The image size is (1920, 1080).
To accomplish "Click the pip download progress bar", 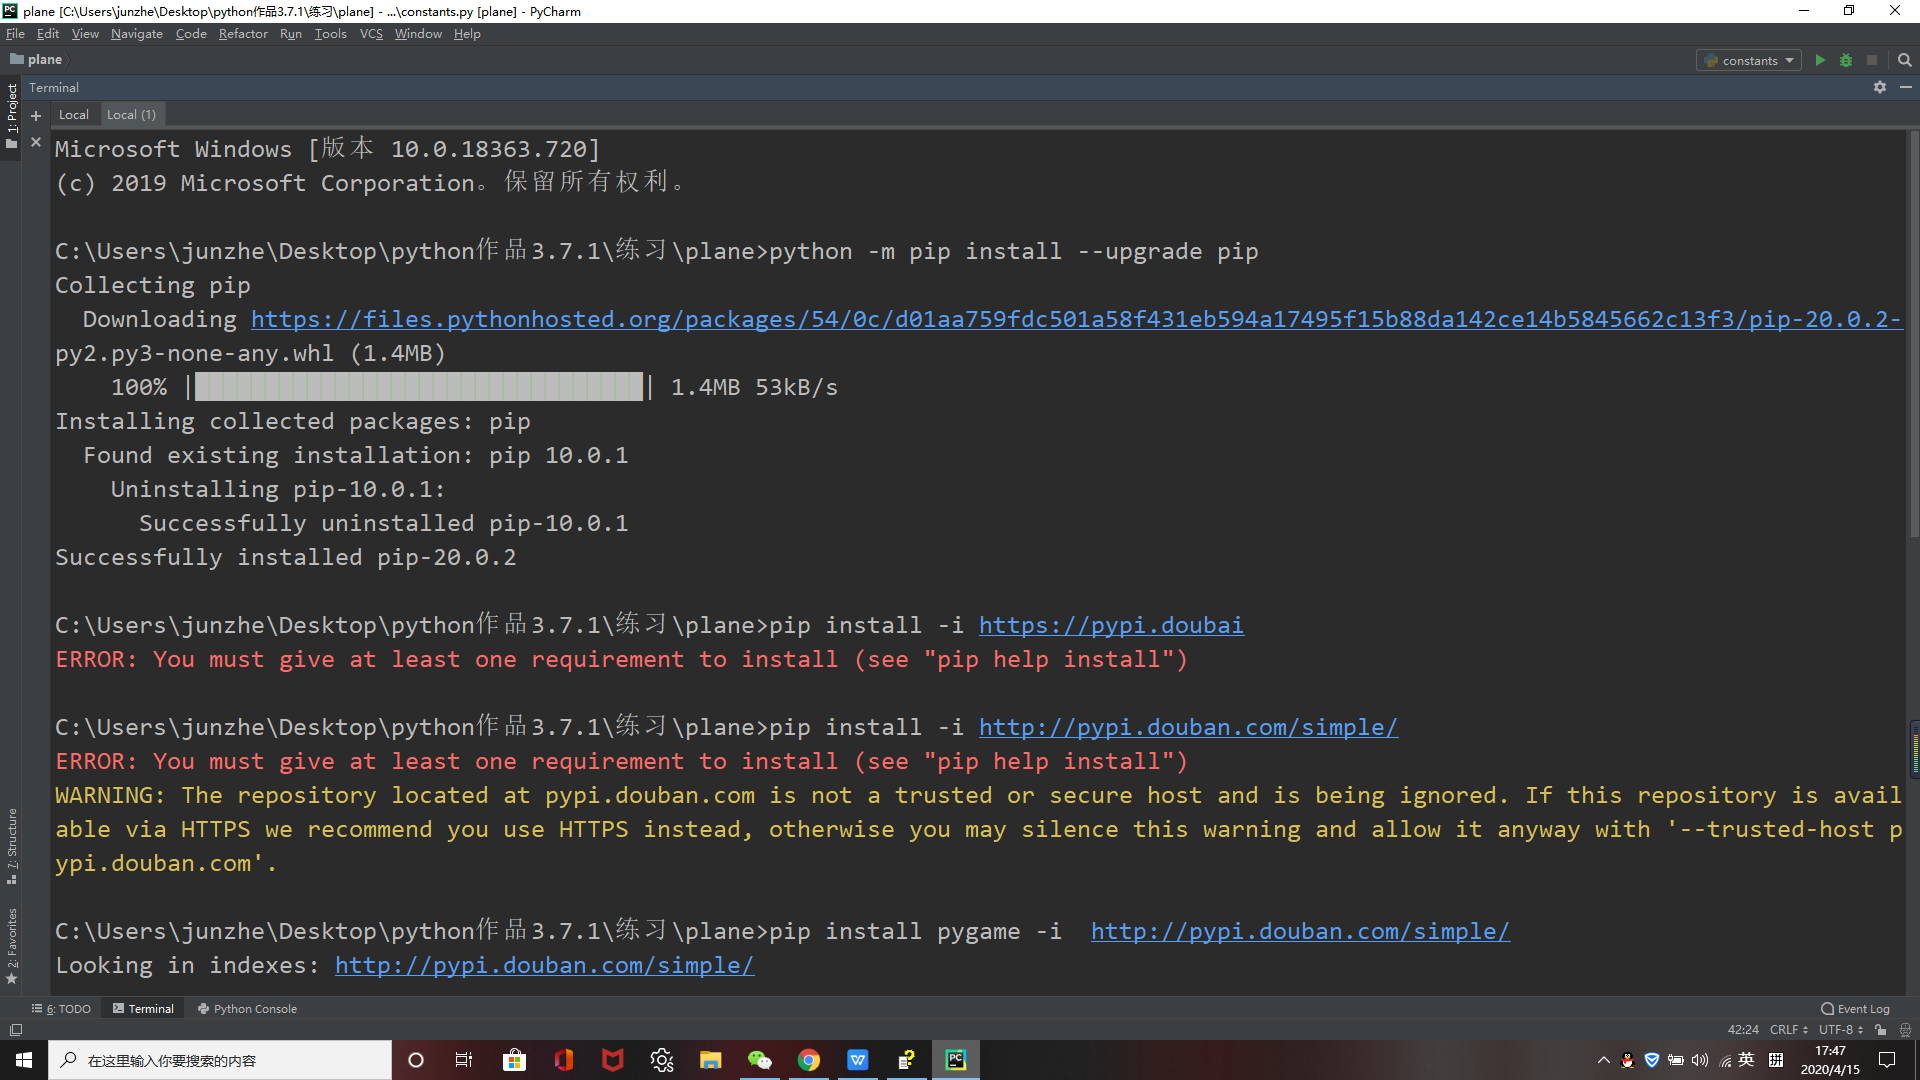I will (x=418, y=387).
